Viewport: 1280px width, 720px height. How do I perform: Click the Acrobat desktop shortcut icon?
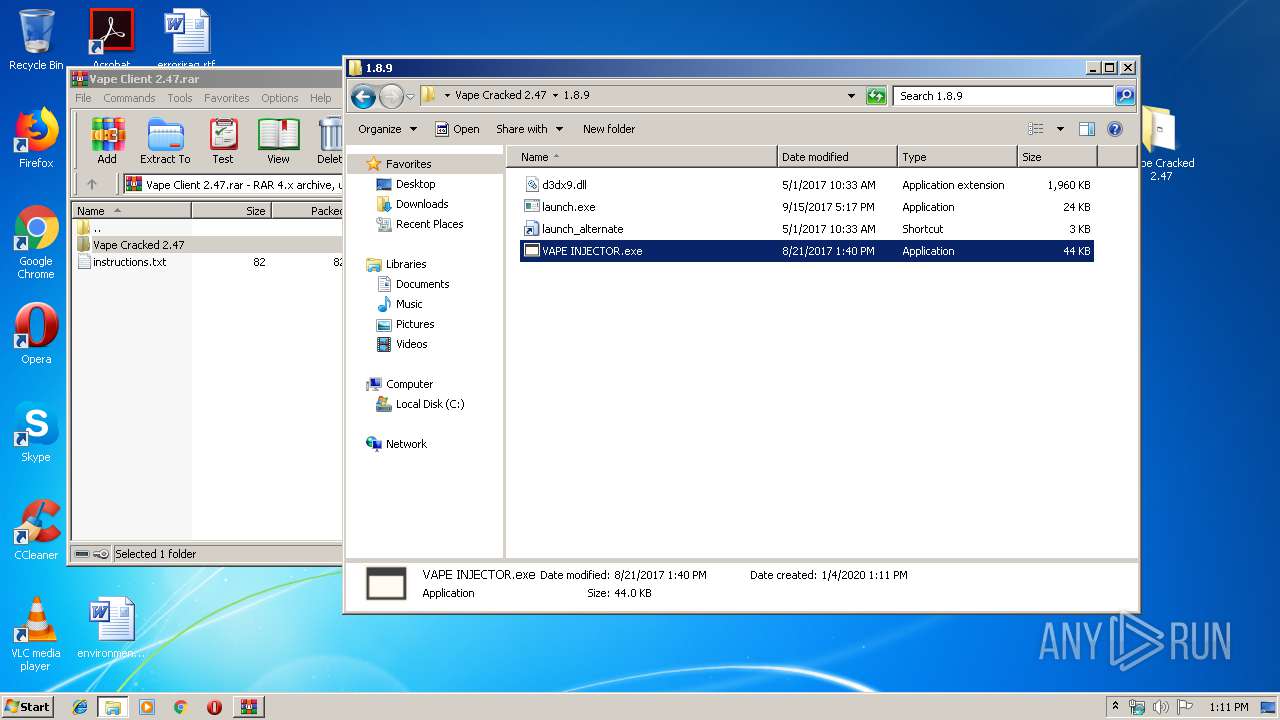pyautogui.click(x=111, y=36)
